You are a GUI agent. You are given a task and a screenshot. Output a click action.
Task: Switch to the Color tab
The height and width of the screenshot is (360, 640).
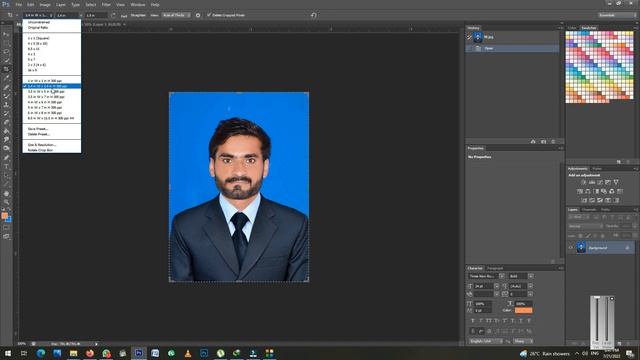click(572, 28)
